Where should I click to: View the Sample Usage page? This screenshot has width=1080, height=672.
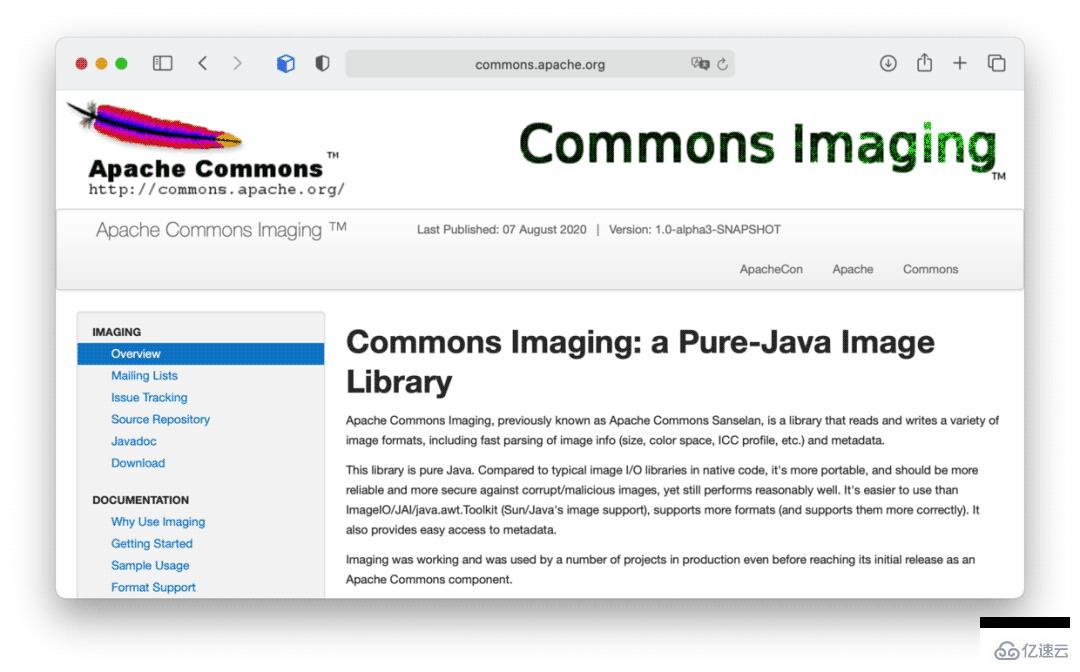click(x=150, y=565)
